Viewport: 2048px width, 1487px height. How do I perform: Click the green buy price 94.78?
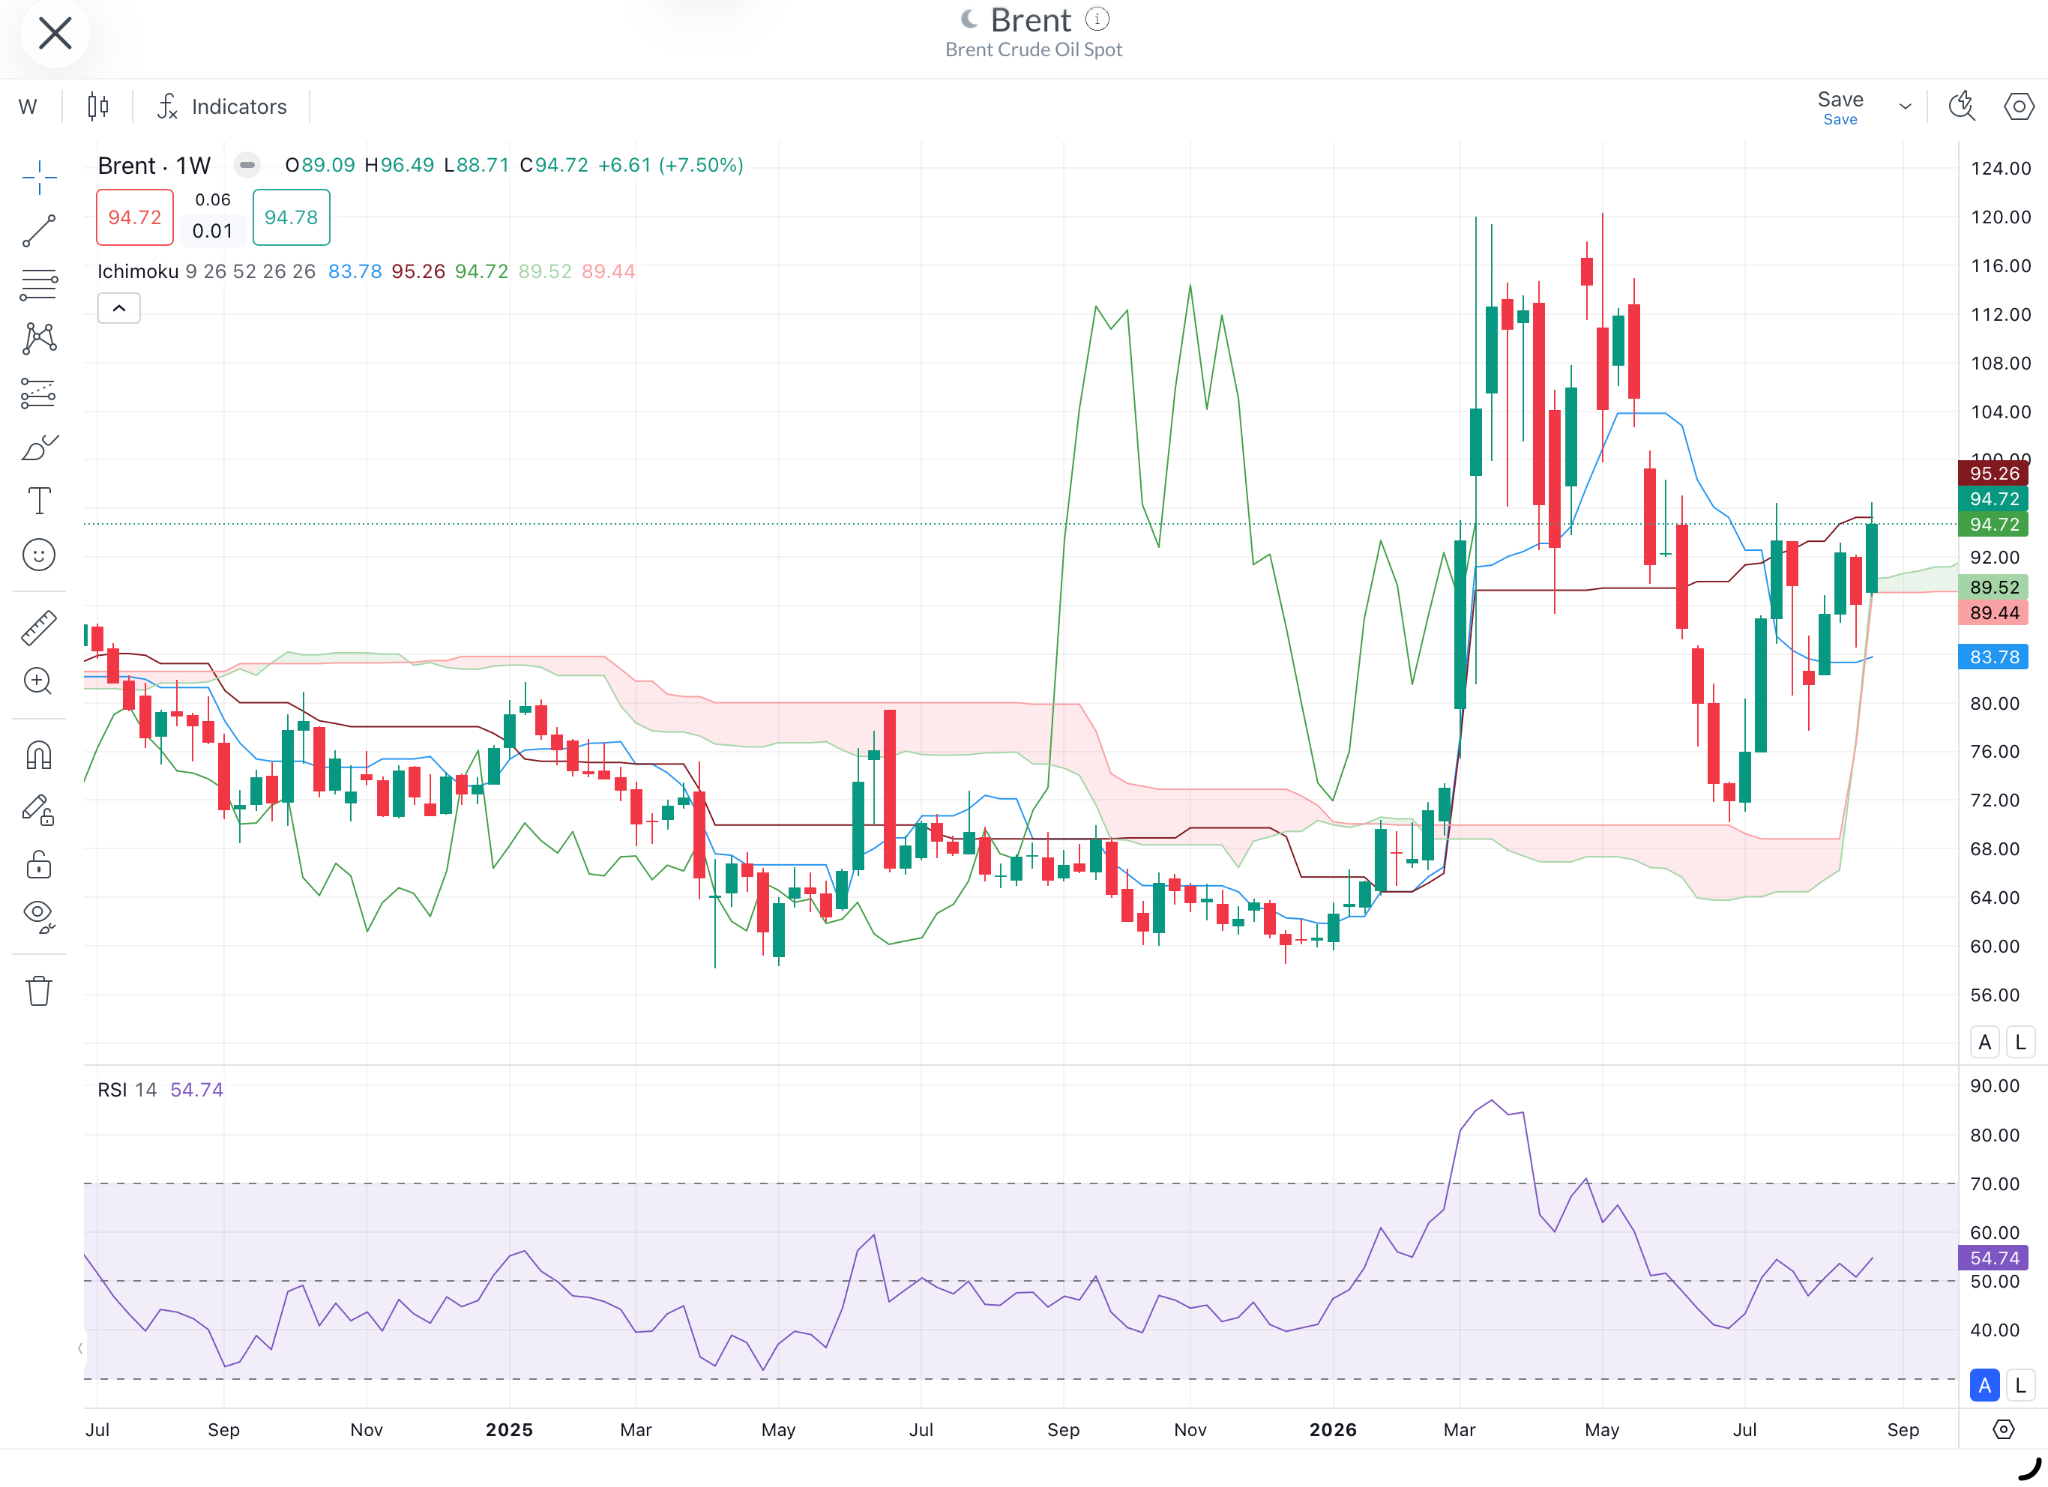pyautogui.click(x=291, y=217)
